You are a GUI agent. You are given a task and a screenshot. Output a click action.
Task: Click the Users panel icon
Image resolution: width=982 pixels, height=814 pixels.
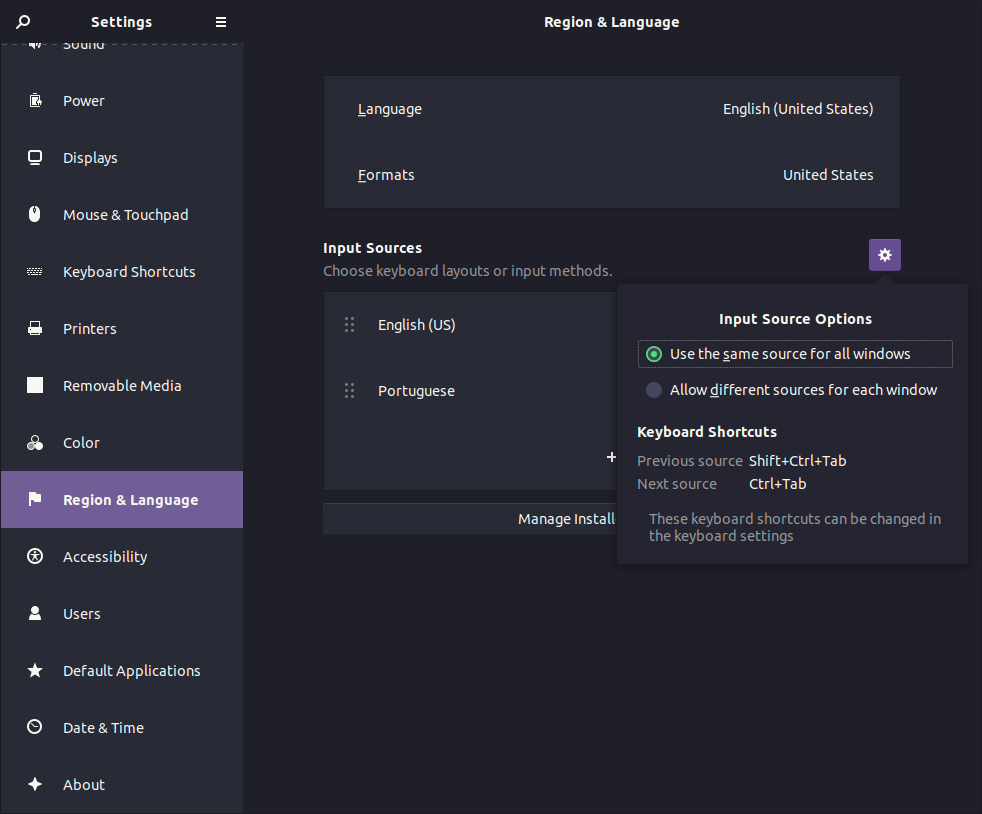34,613
